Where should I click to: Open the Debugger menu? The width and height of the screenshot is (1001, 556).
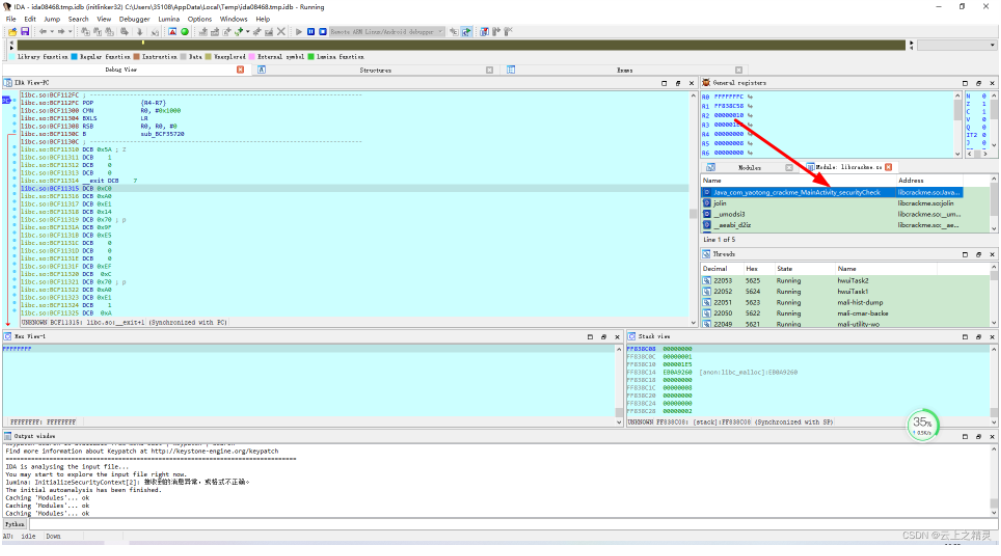pos(134,19)
